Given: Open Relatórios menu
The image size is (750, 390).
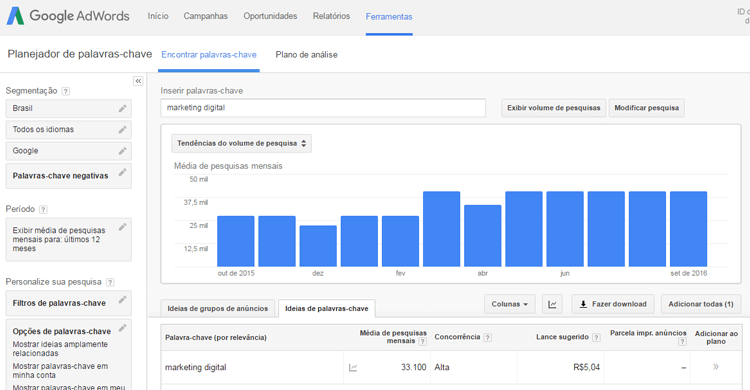Looking at the screenshot, I should click(x=331, y=16).
